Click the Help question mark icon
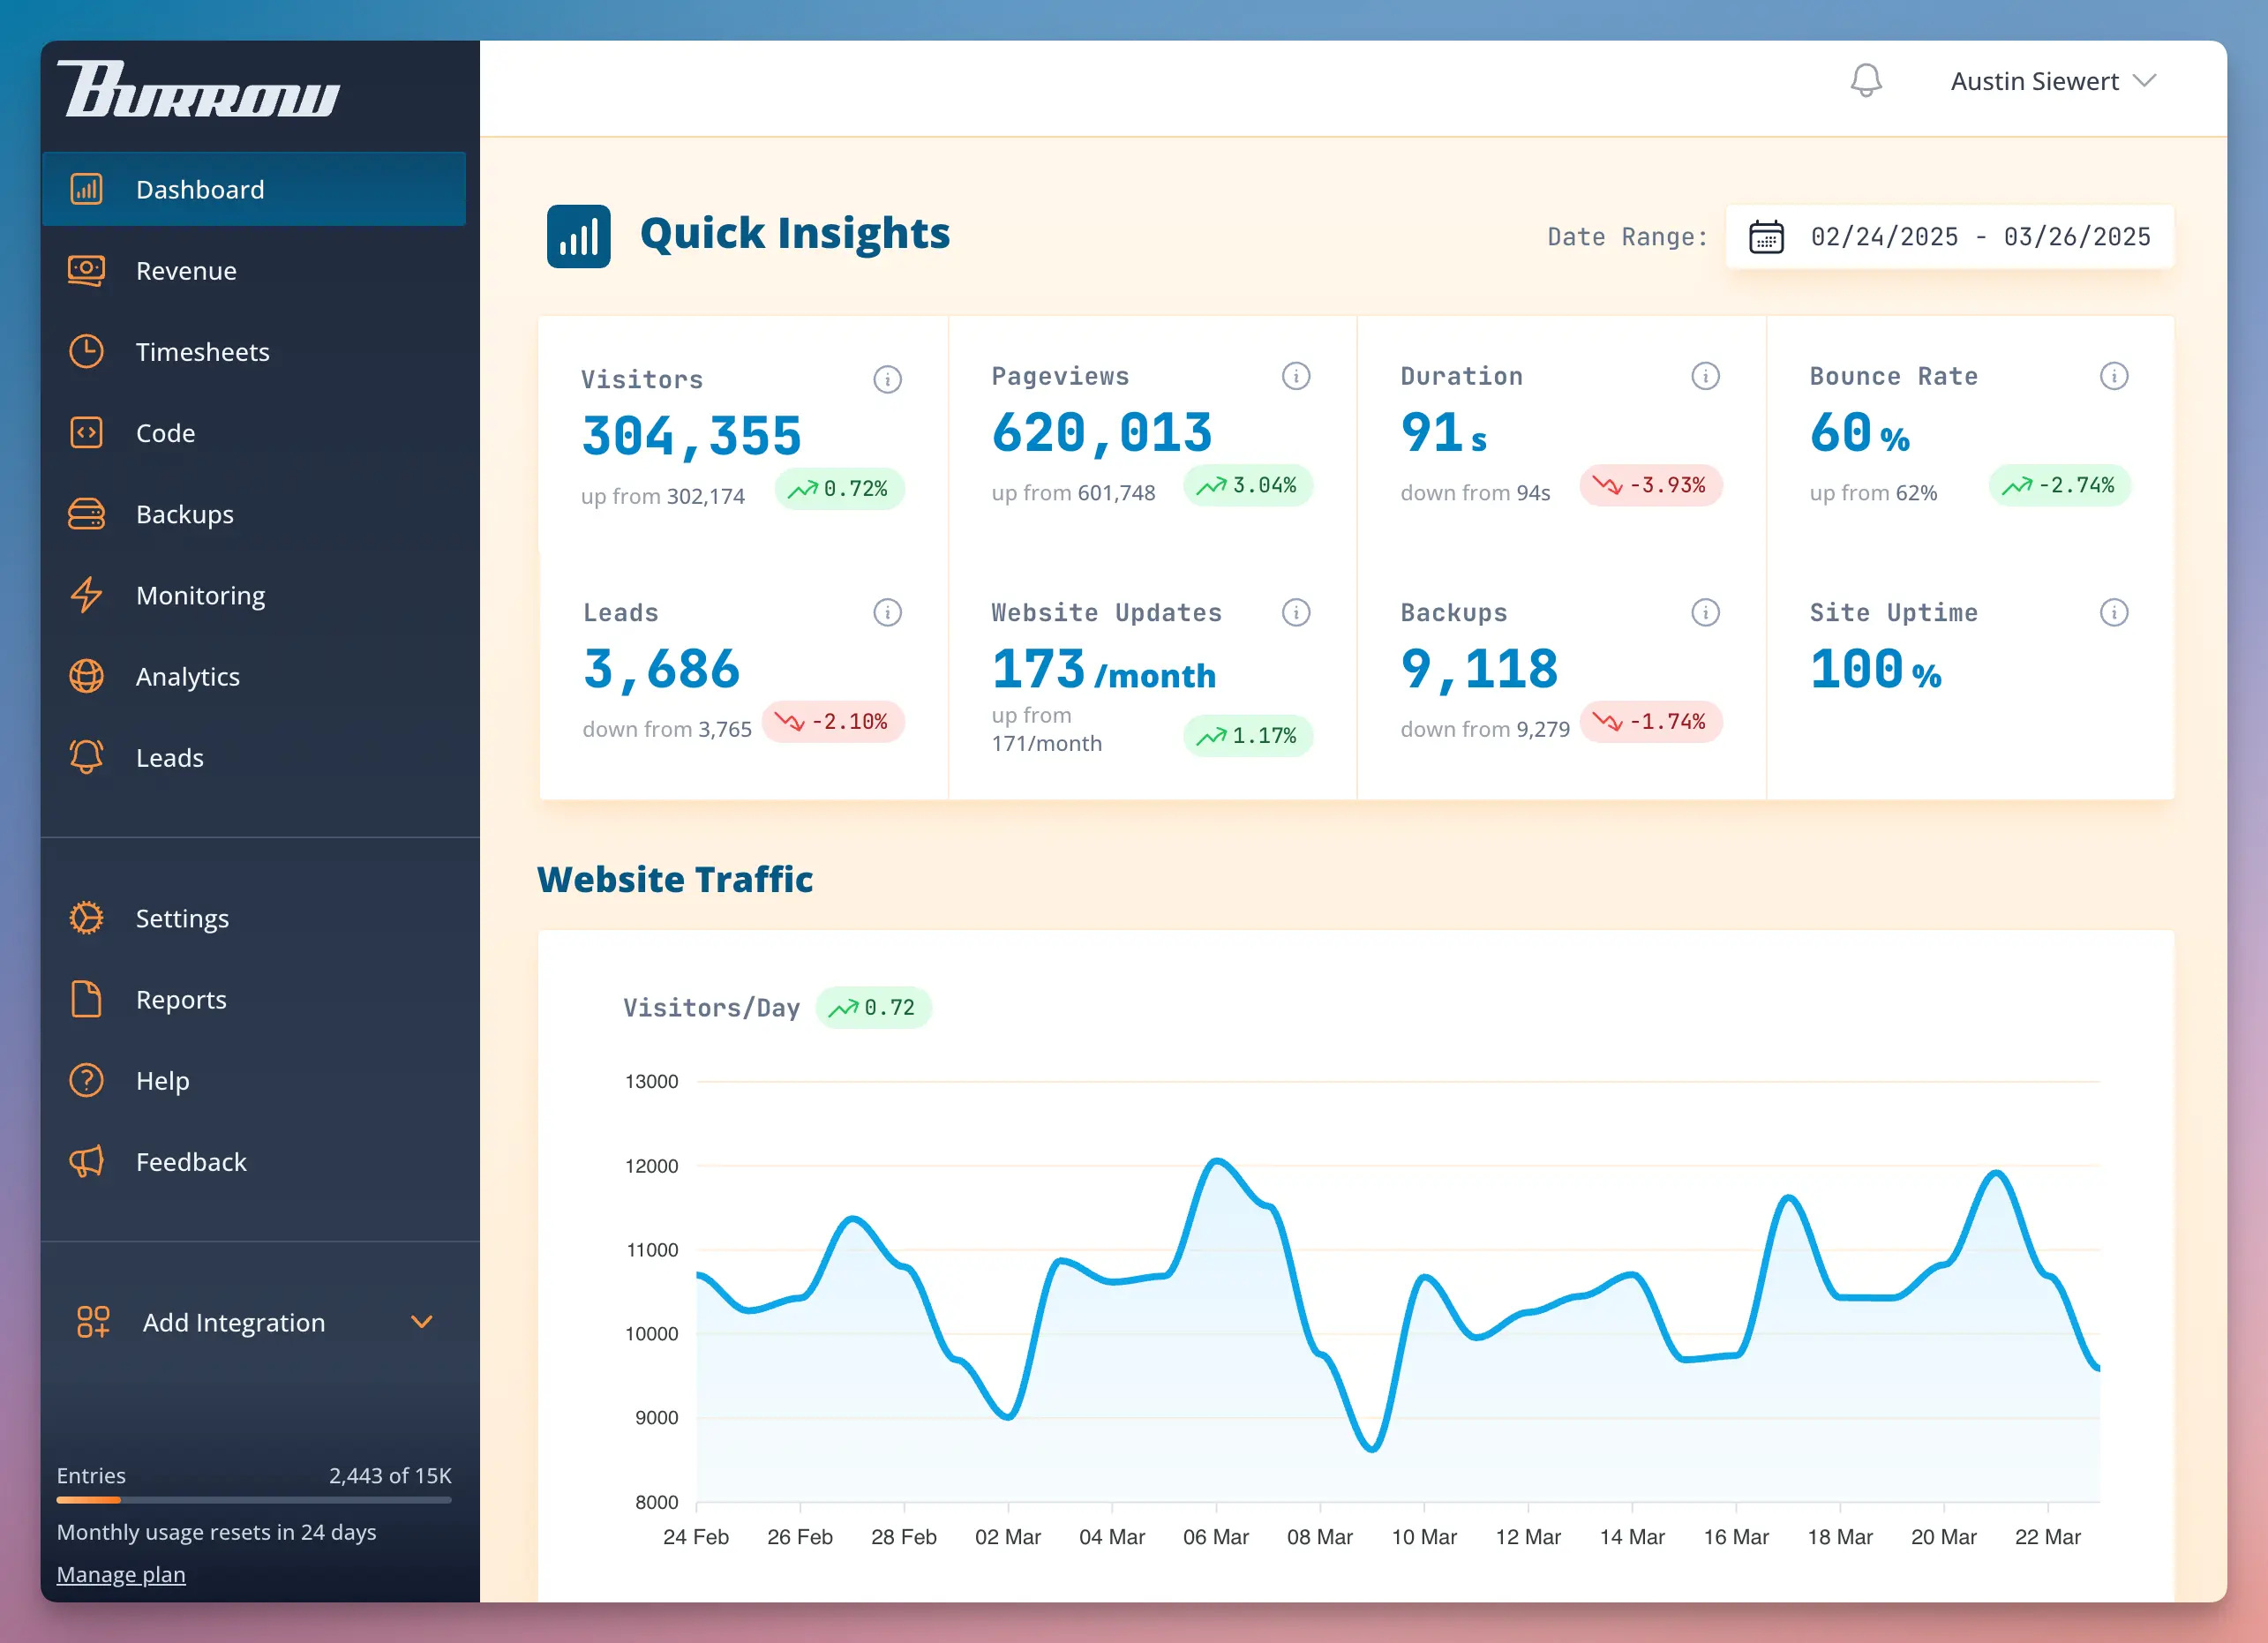This screenshot has width=2268, height=1643. coord(86,1080)
